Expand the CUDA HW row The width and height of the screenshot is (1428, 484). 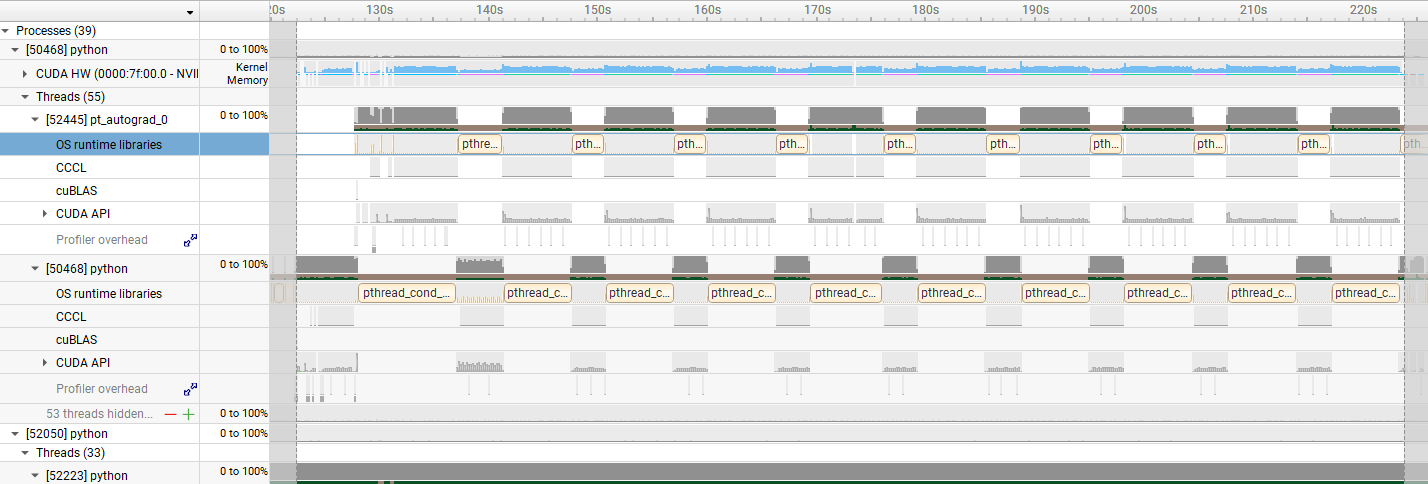pos(25,73)
